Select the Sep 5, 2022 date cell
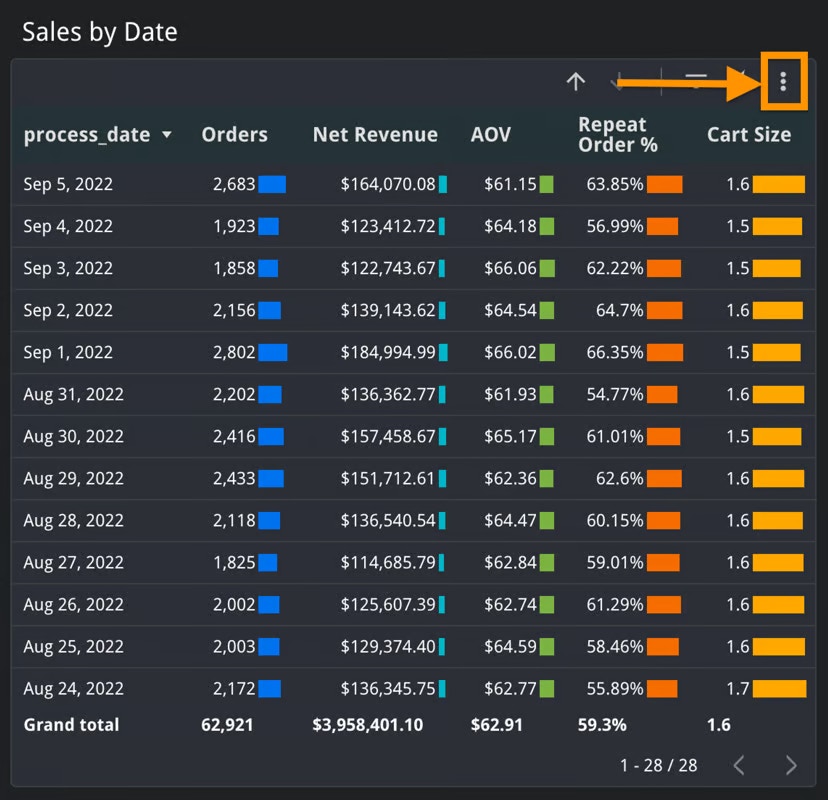Viewport: 828px width, 800px height. pos(68,184)
